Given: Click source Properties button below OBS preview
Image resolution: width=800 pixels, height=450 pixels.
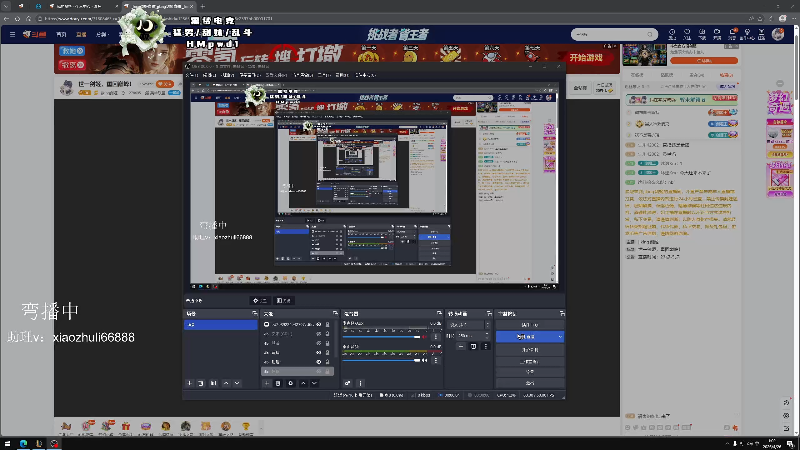Looking at the screenshot, I should tap(260, 301).
